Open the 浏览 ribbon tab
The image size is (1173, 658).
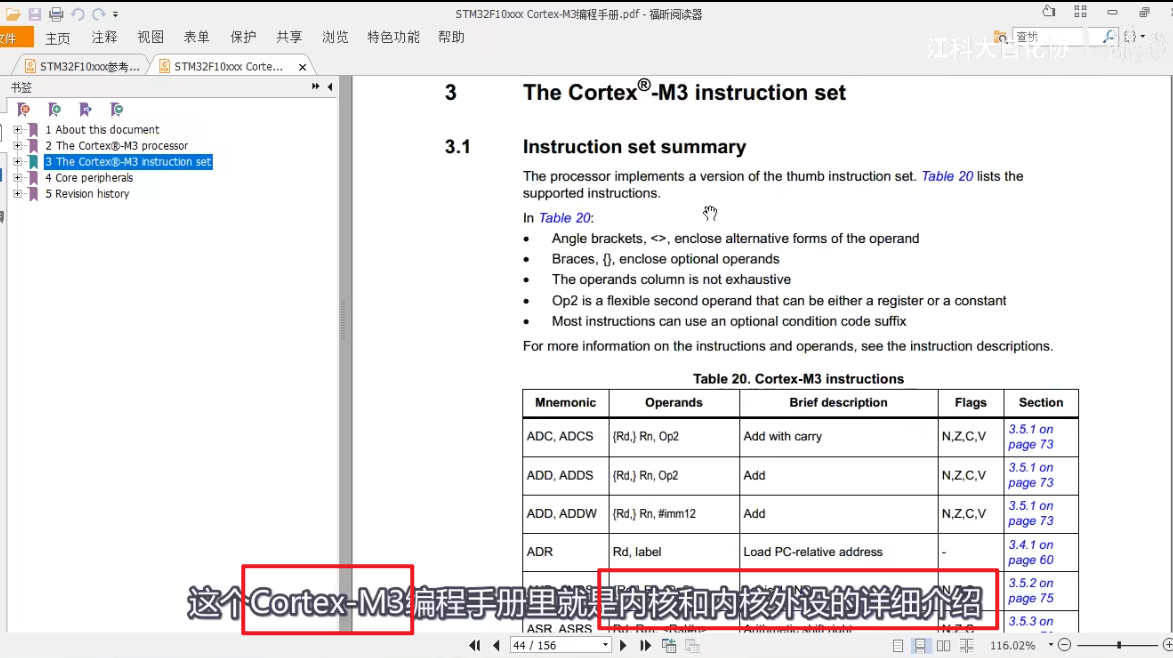[x=335, y=37]
